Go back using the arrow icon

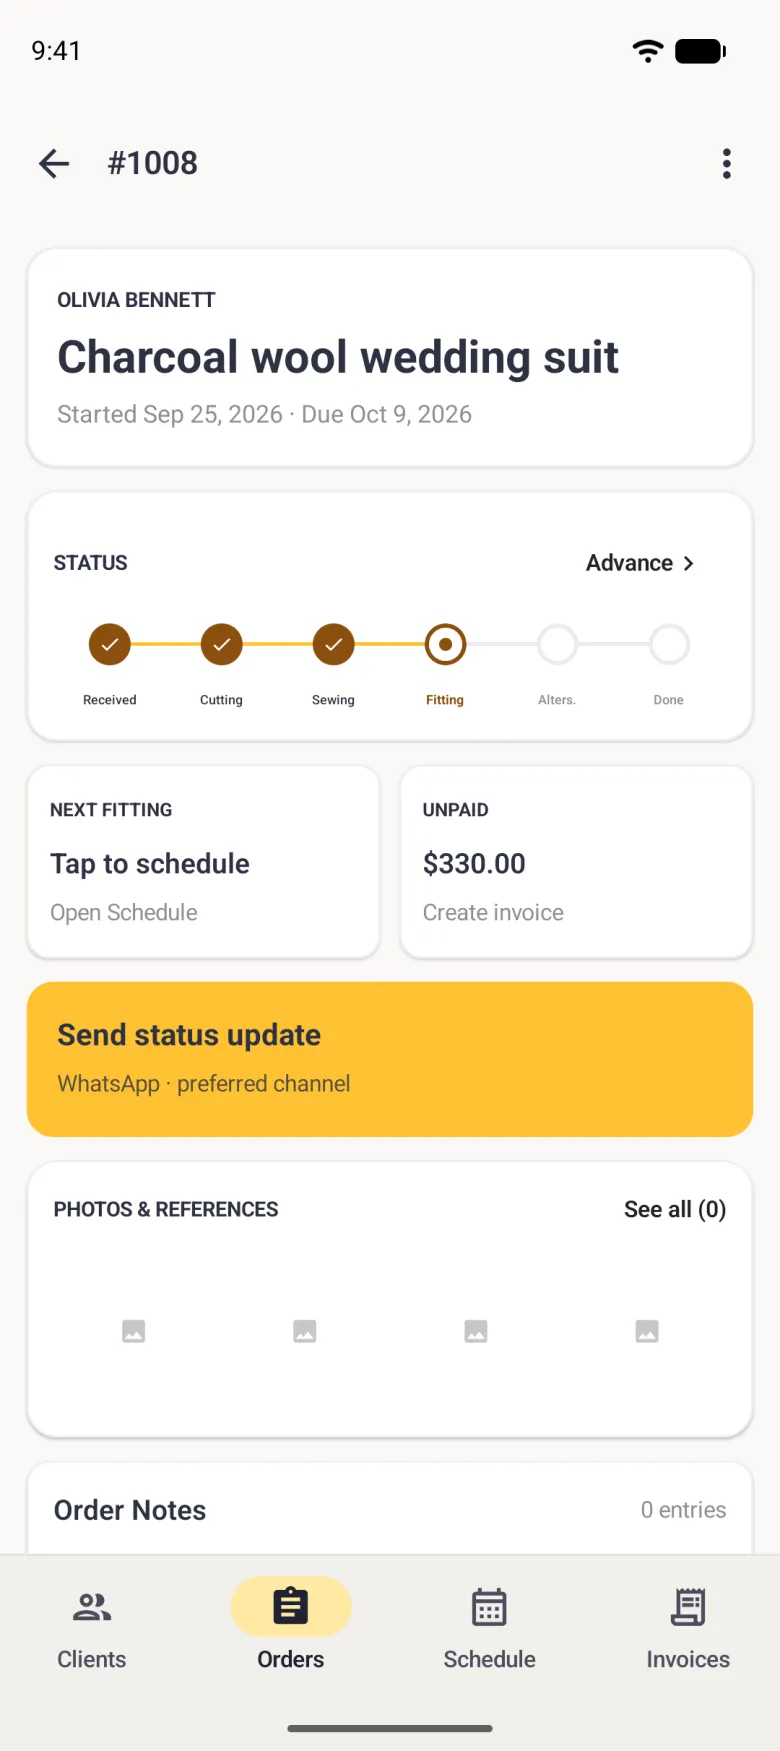point(54,163)
